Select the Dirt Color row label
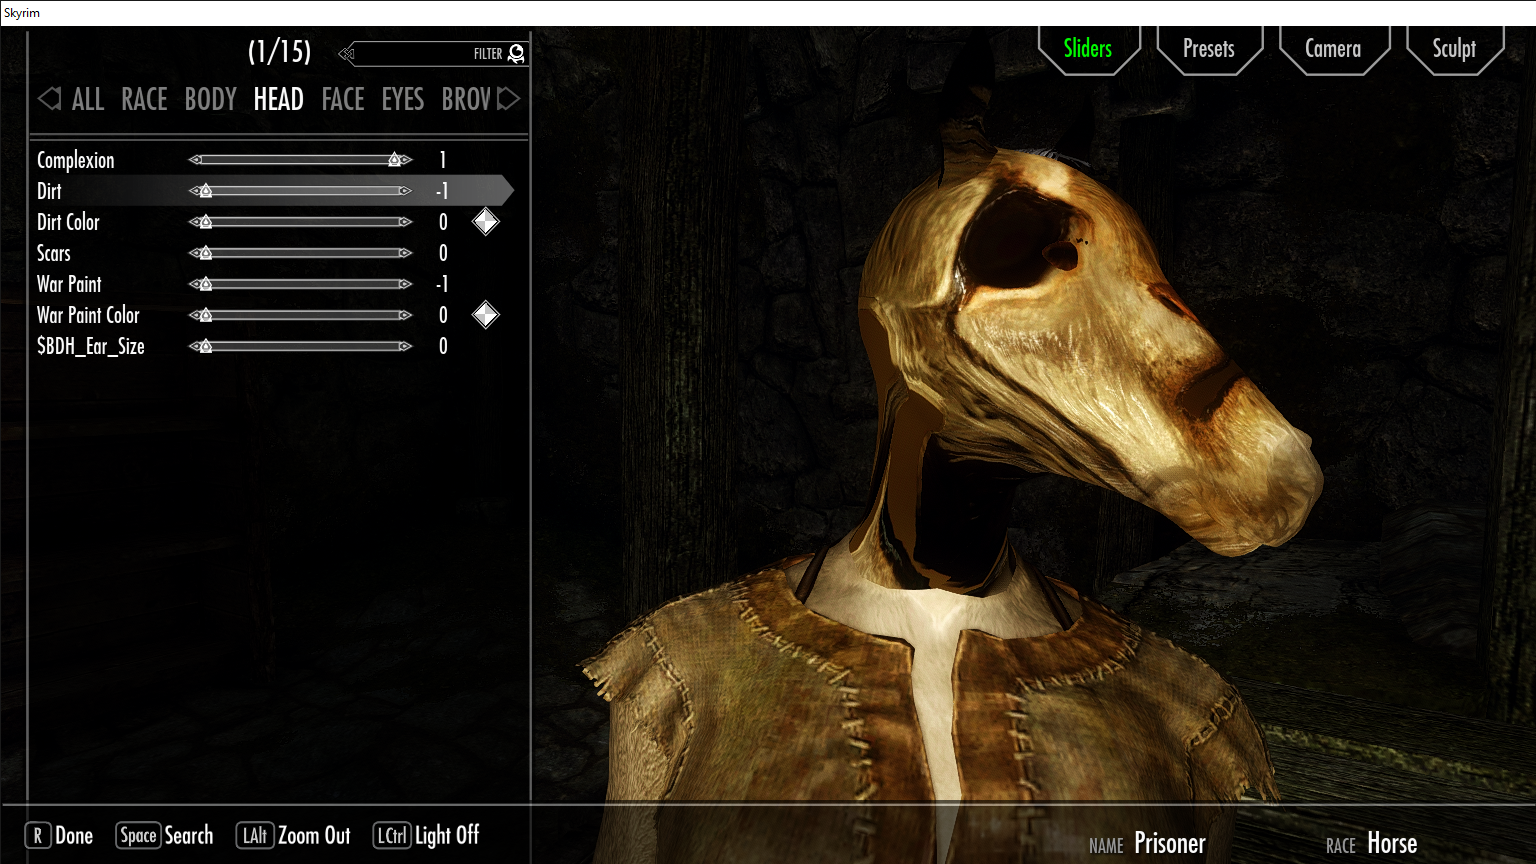Screen dimensions: 1536x864 coord(68,222)
